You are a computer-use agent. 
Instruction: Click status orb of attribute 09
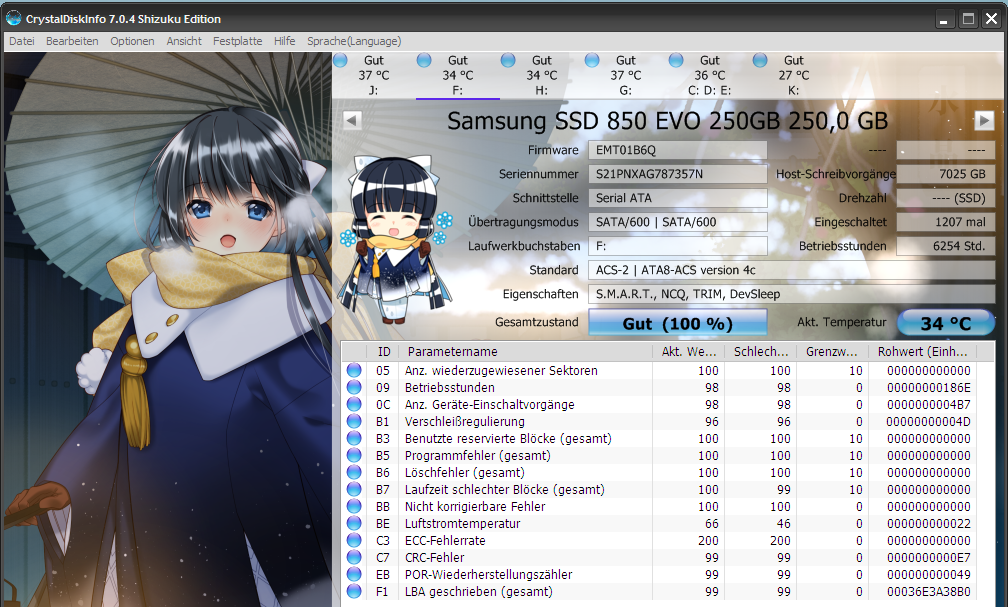pos(354,387)
